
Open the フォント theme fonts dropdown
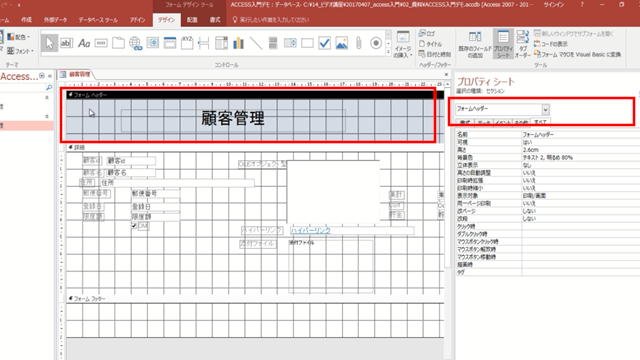tap(20, 51)
